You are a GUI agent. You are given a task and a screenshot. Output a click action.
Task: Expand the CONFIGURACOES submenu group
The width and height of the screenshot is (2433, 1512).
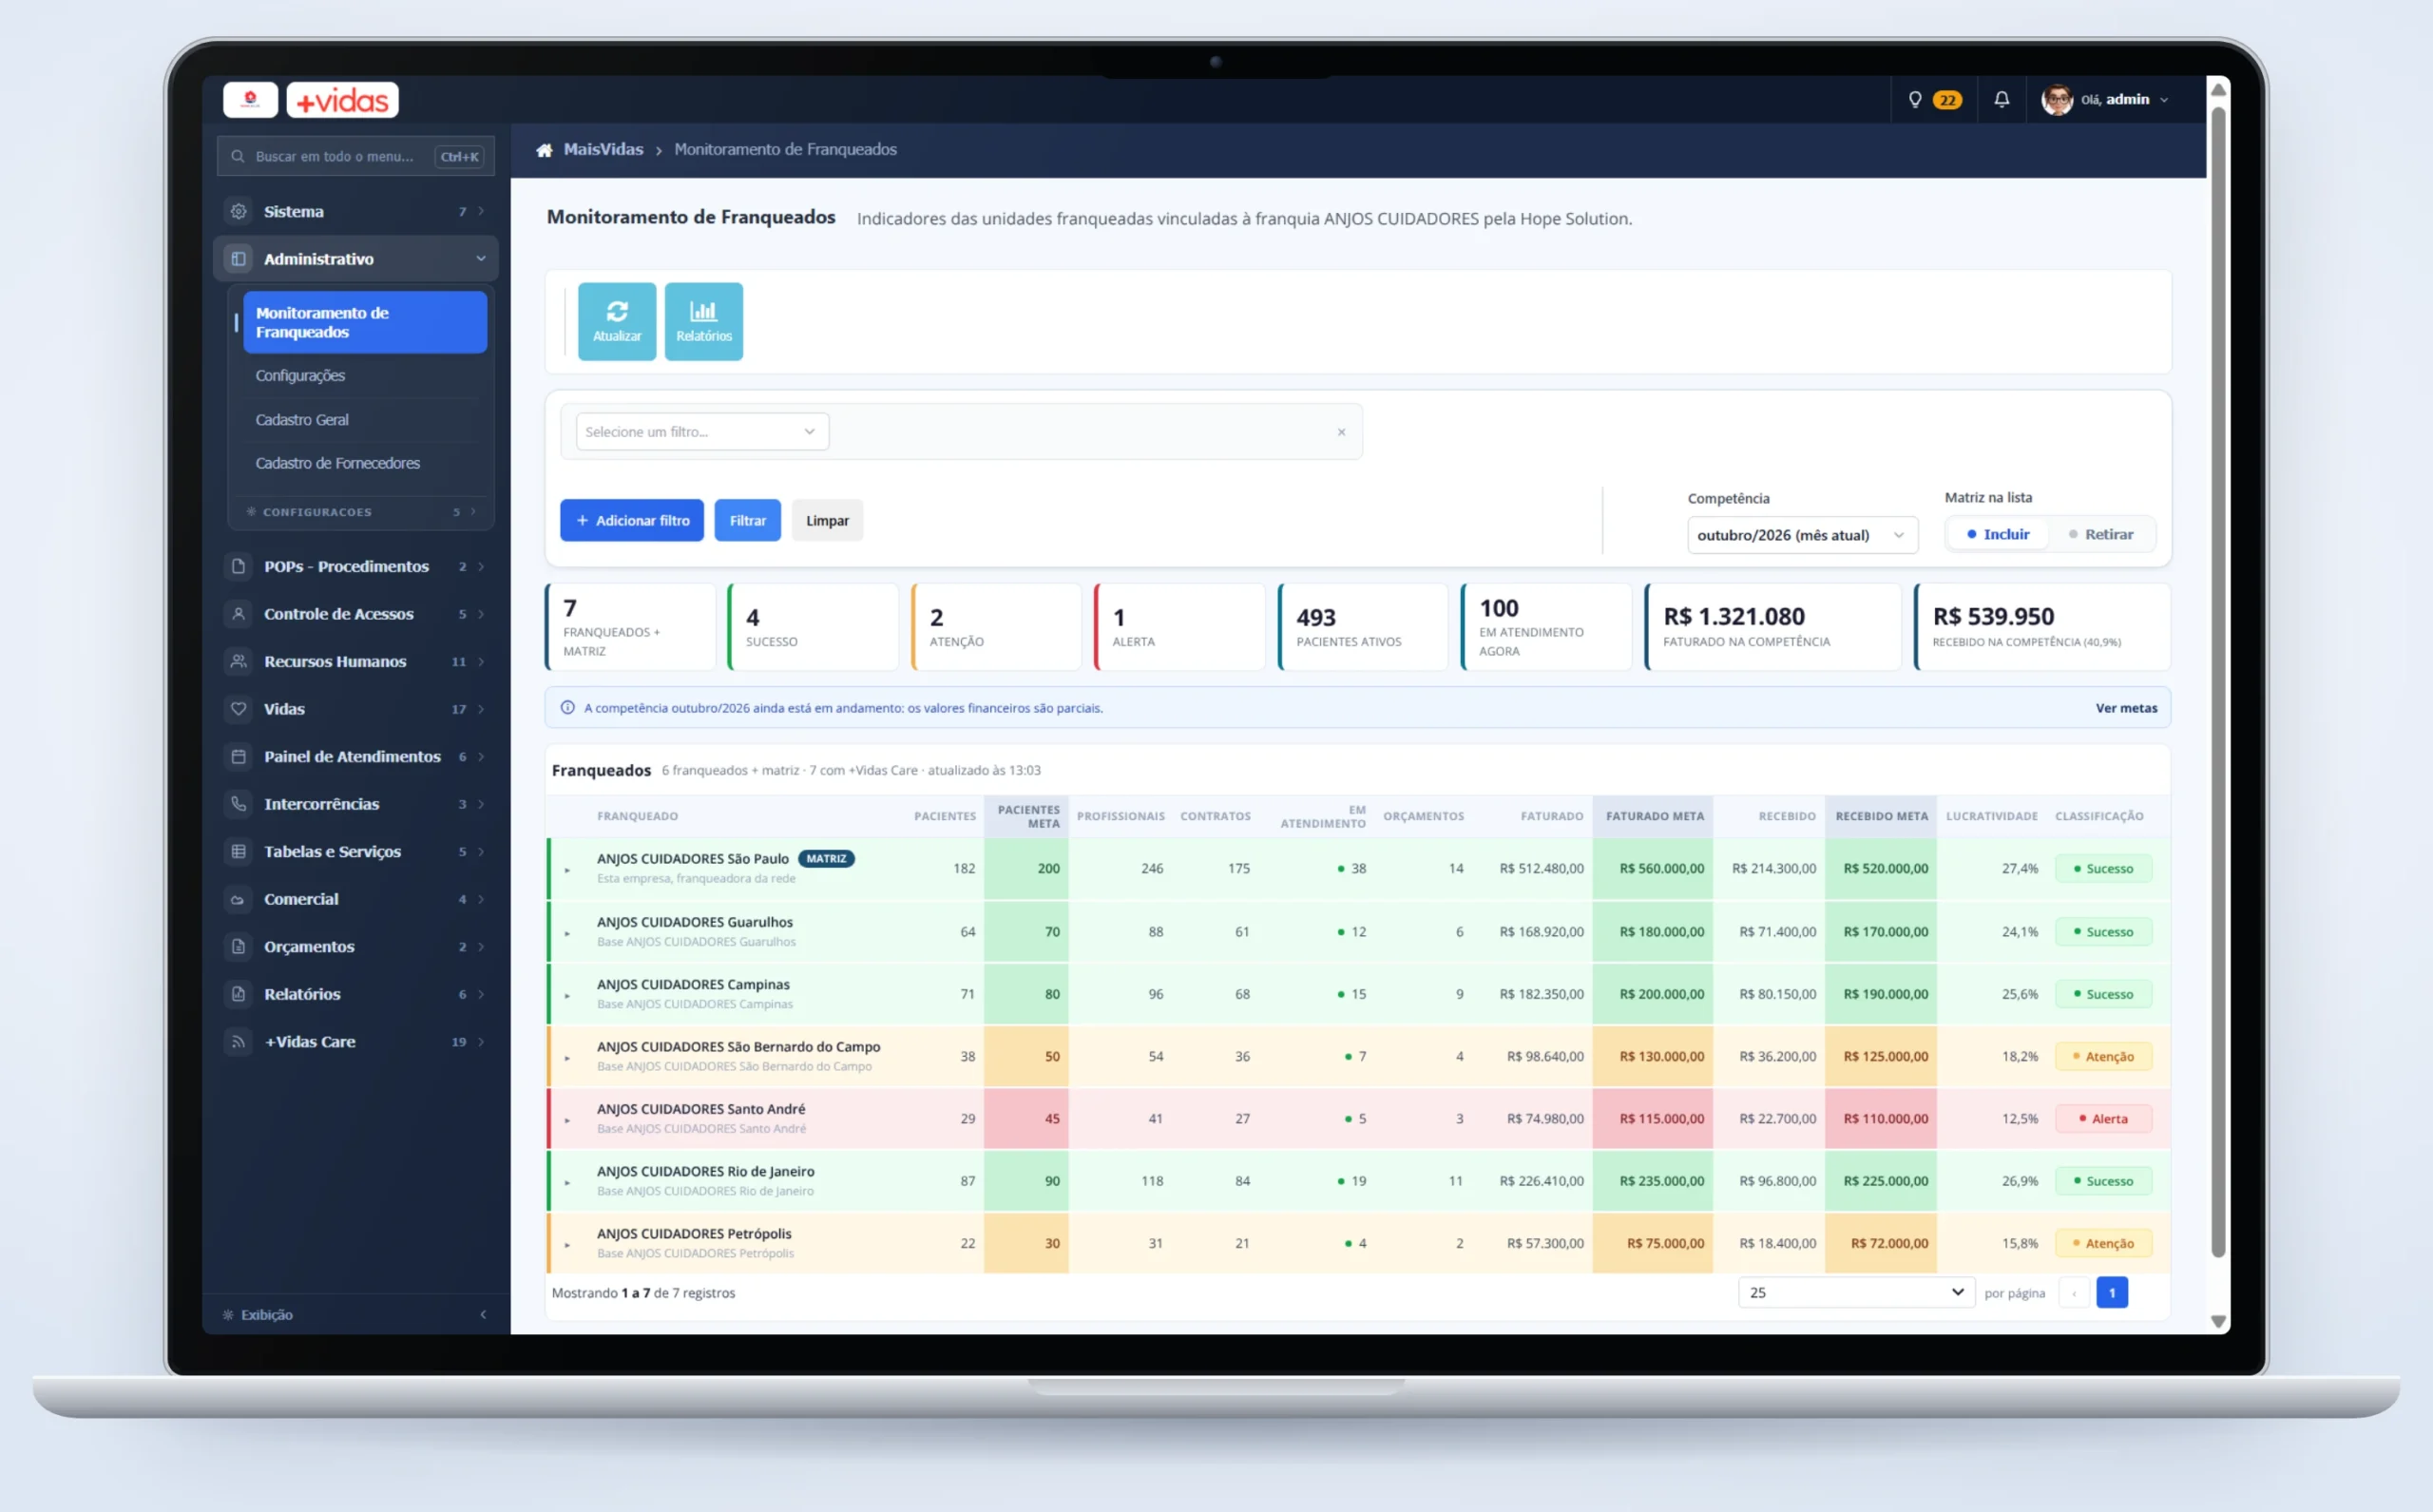coord(362,512)
